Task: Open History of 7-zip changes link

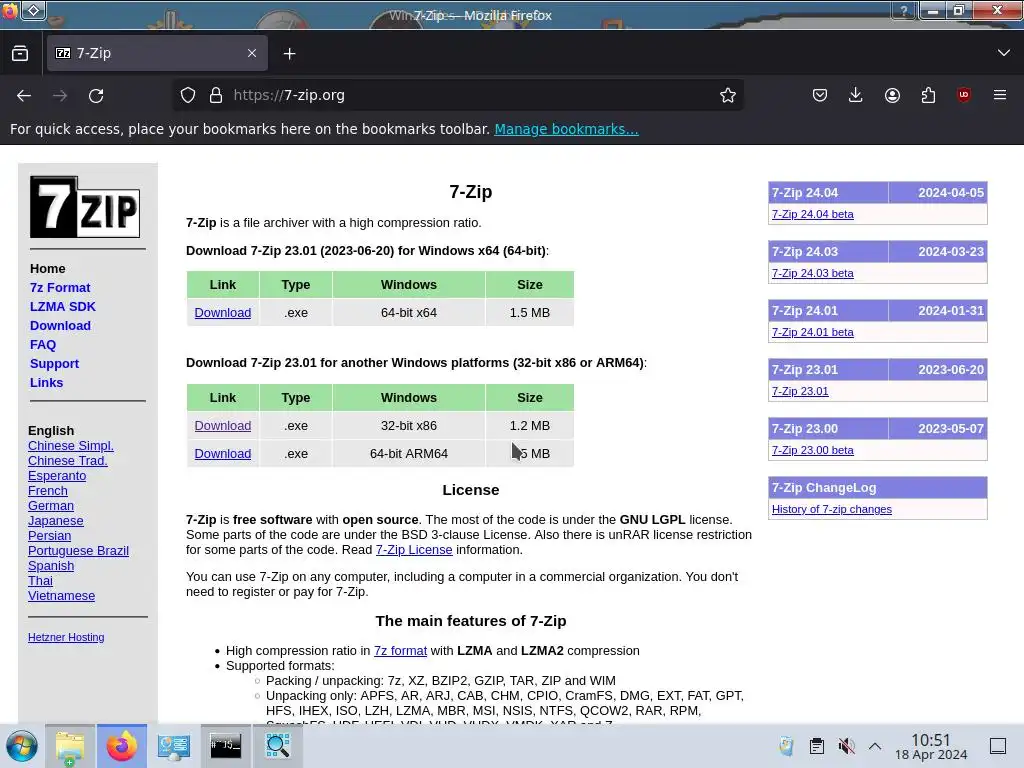Action: click(831, 509)
